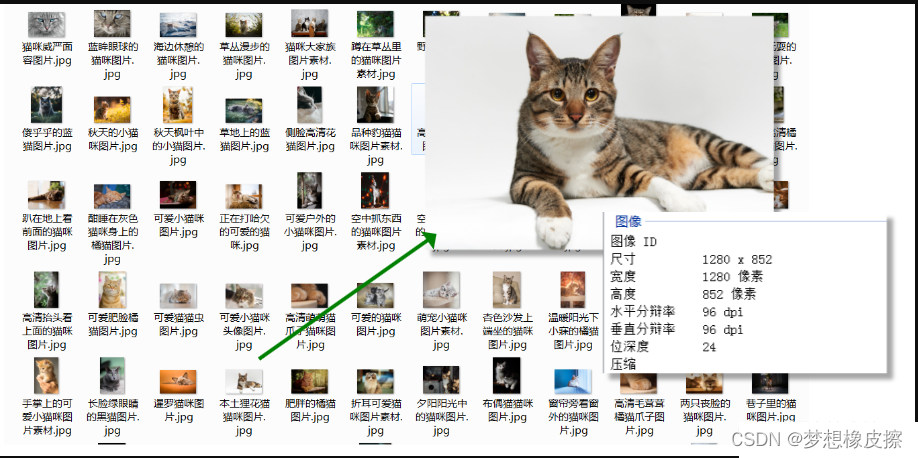Select the 手掌上的可爱小猫咪图片素材.jpg file
918x458 pixels.
(47, 398)
